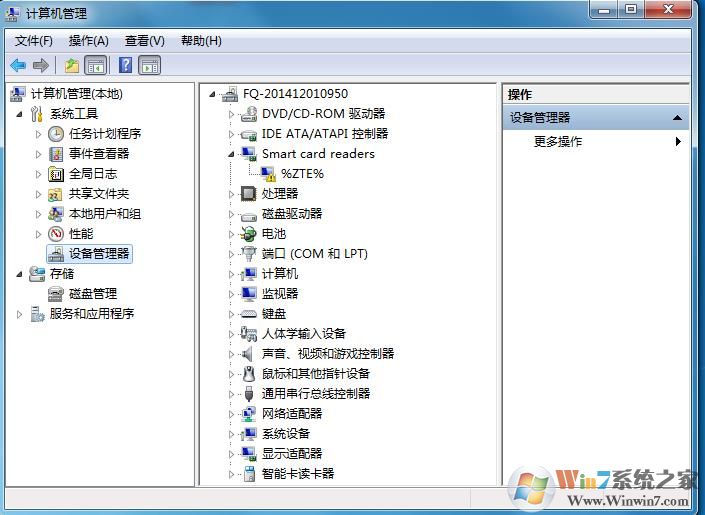705x515 pixels.
Task: Click the 网络适配器 icon
Action: coord(249,414)
